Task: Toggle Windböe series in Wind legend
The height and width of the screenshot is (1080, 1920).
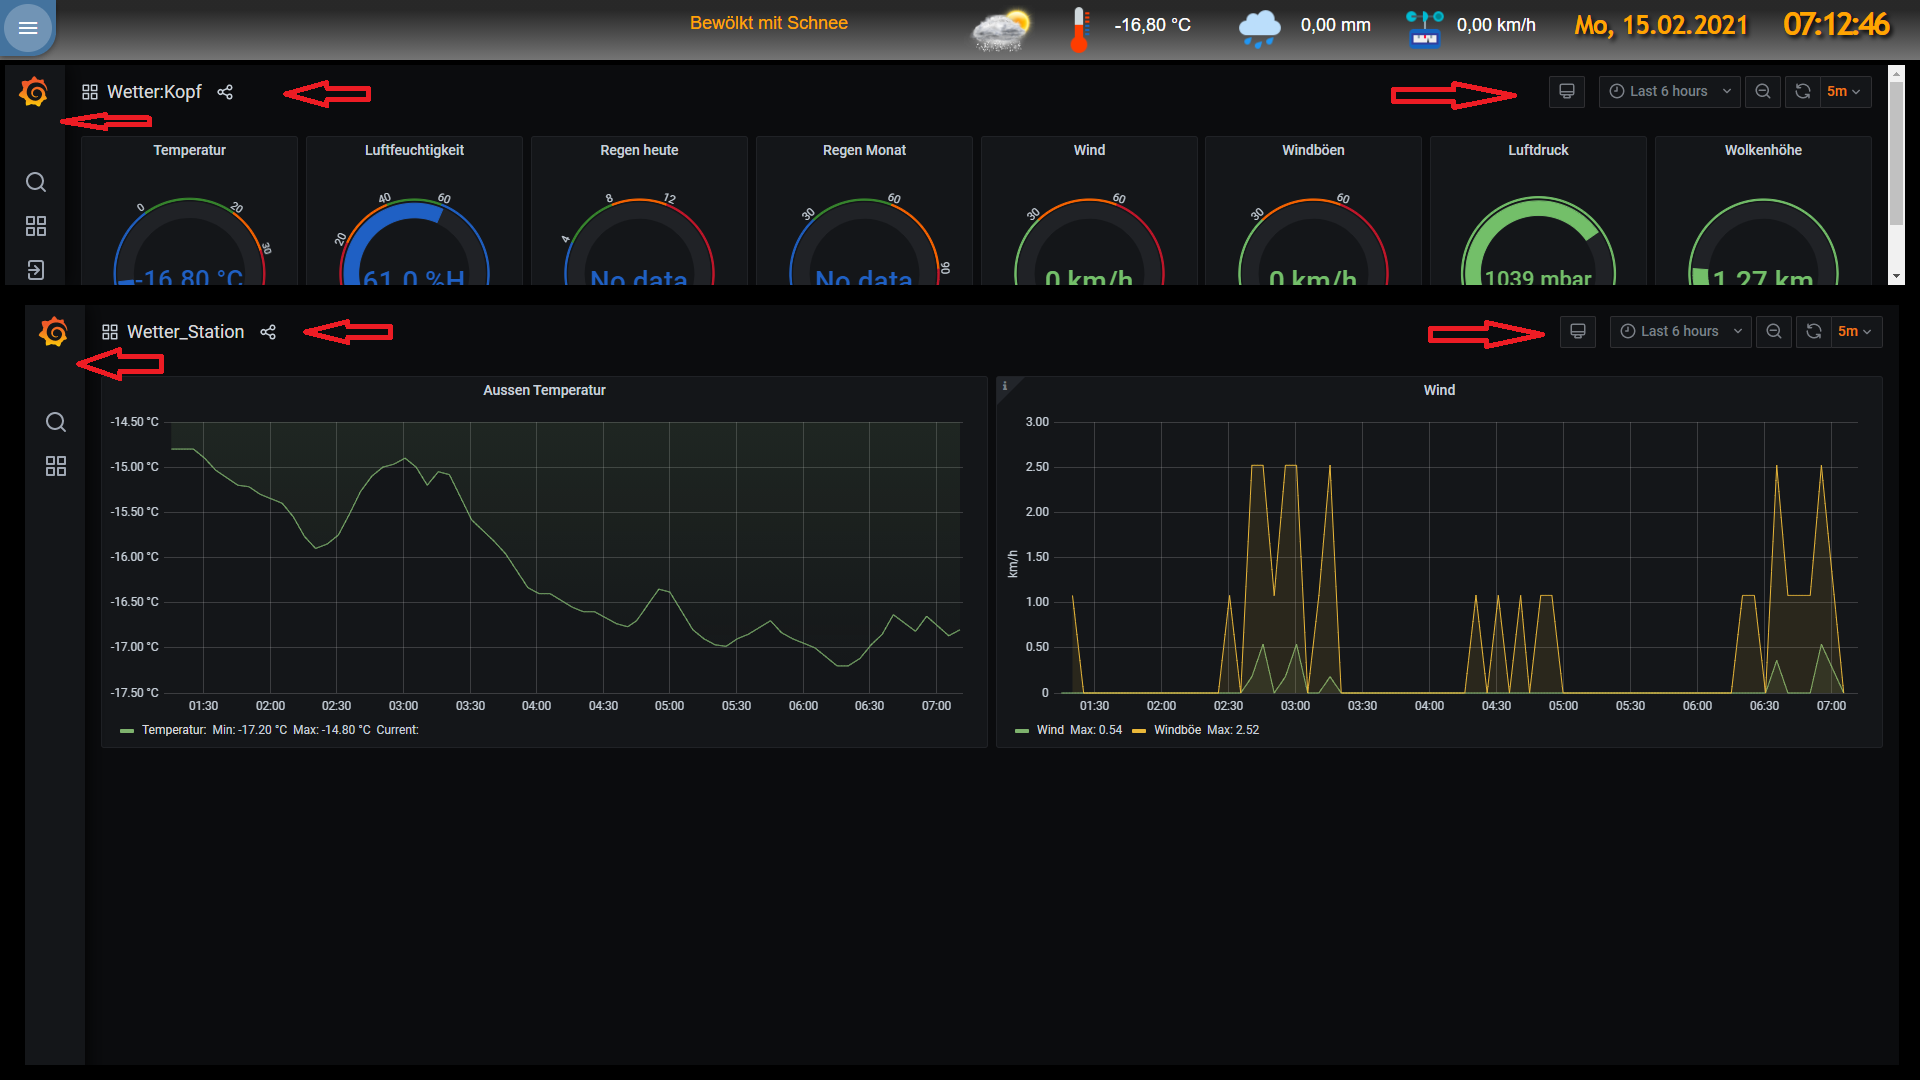Action: [x=1177, y=730]
